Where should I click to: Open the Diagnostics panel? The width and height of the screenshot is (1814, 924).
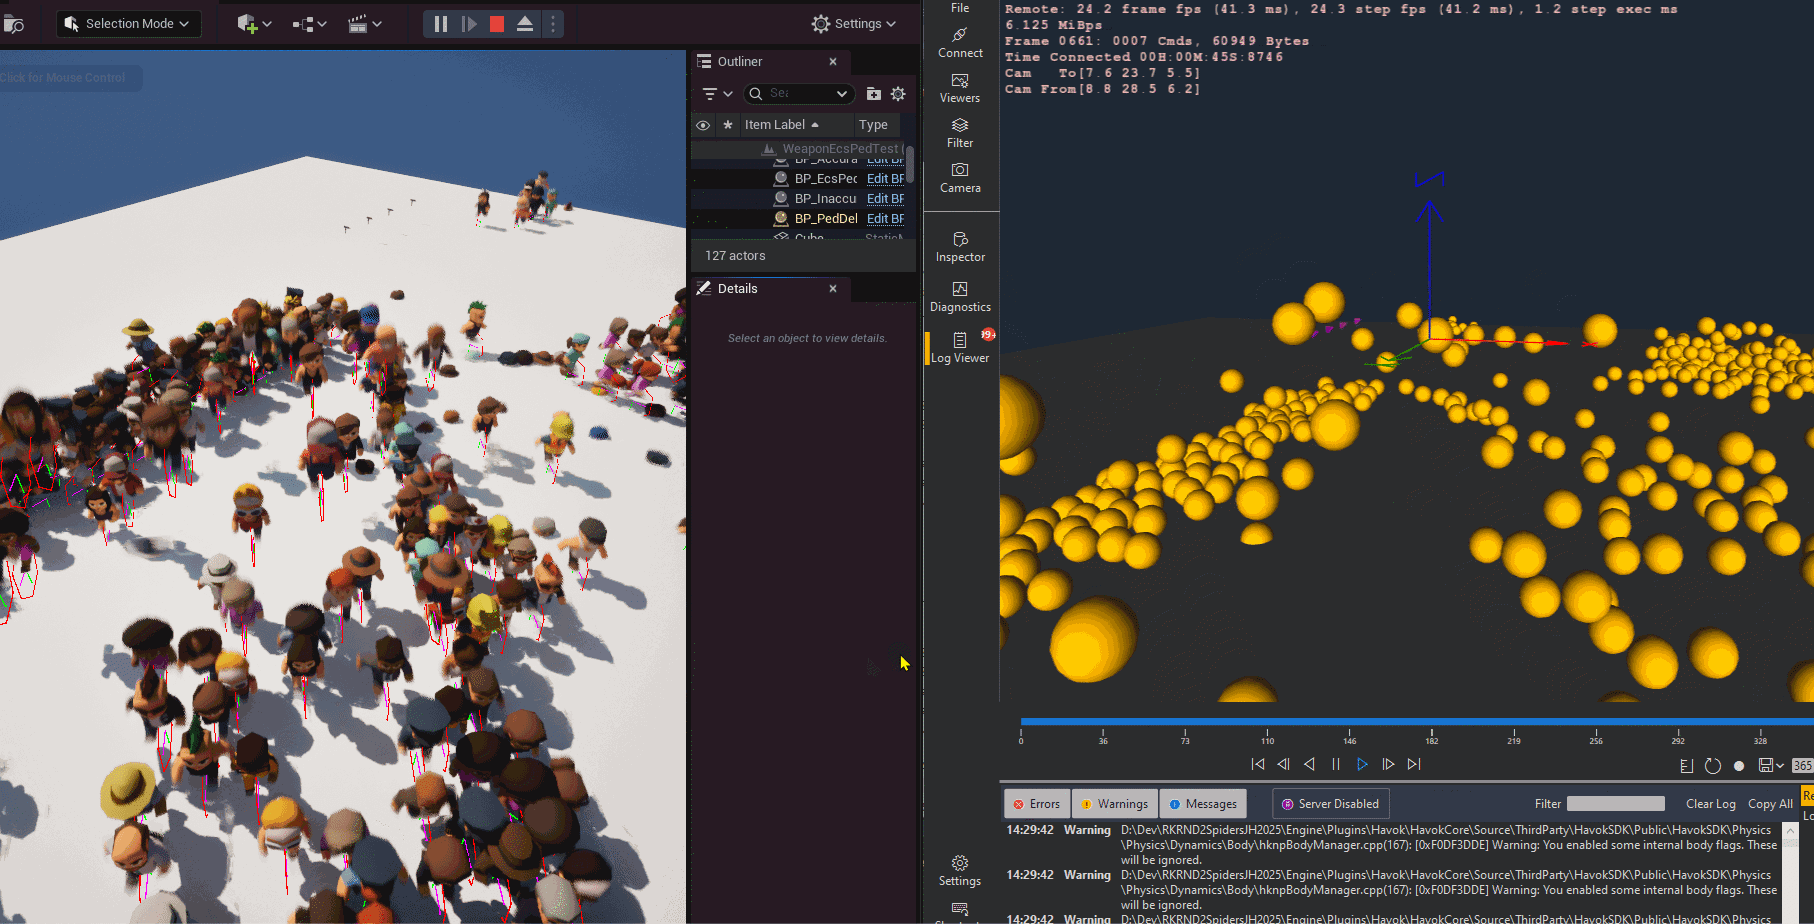(960, 297)
